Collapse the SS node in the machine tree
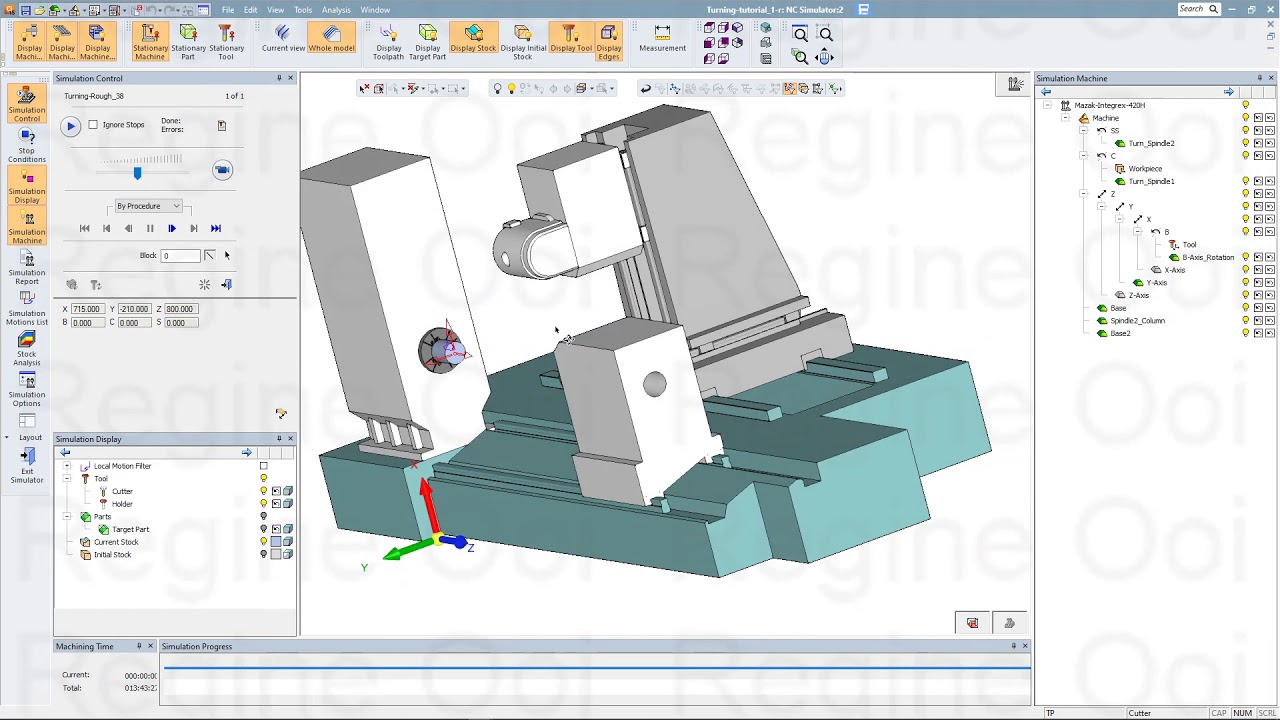Screen dimensions: 1280x720 pyautogui.click(x=1083, y=130)
